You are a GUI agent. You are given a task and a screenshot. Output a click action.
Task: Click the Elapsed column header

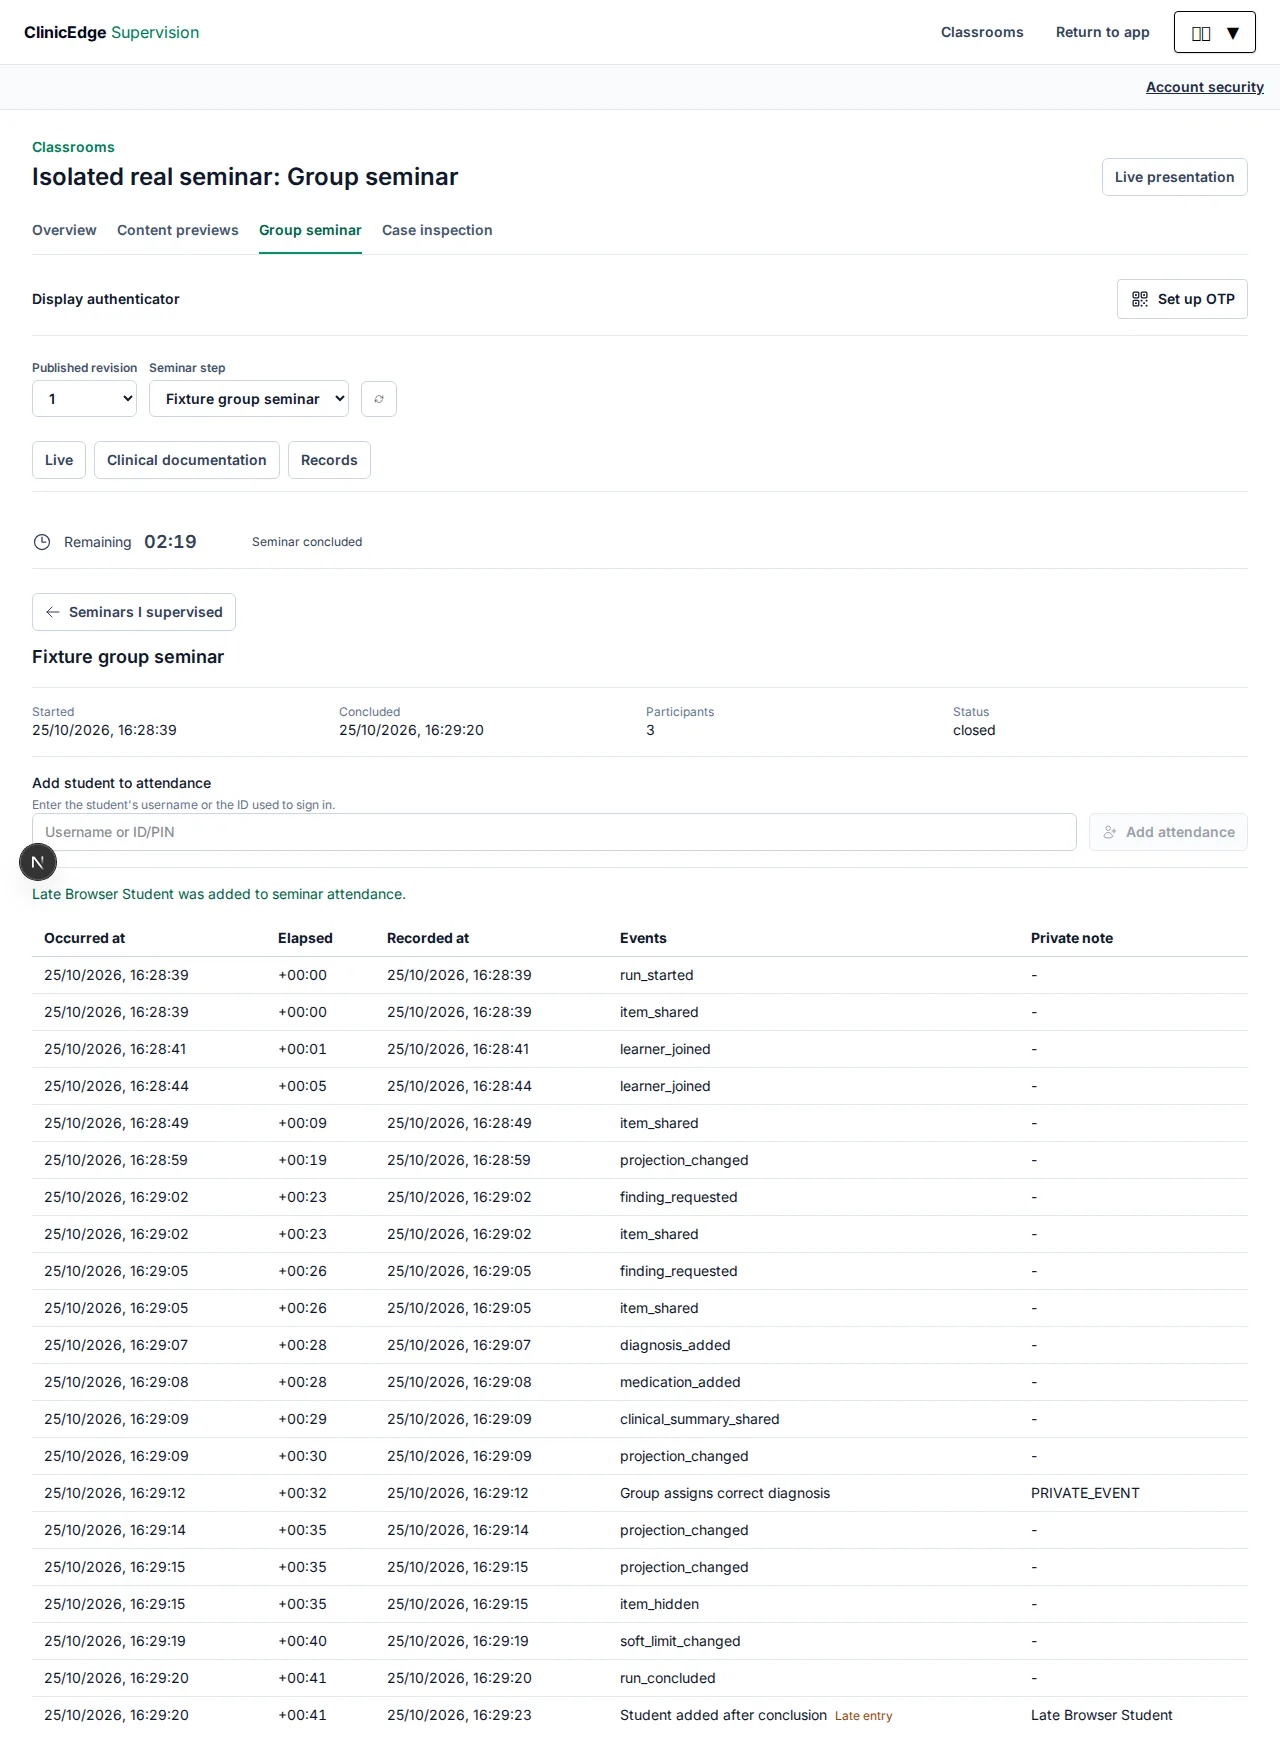[305, 938]
